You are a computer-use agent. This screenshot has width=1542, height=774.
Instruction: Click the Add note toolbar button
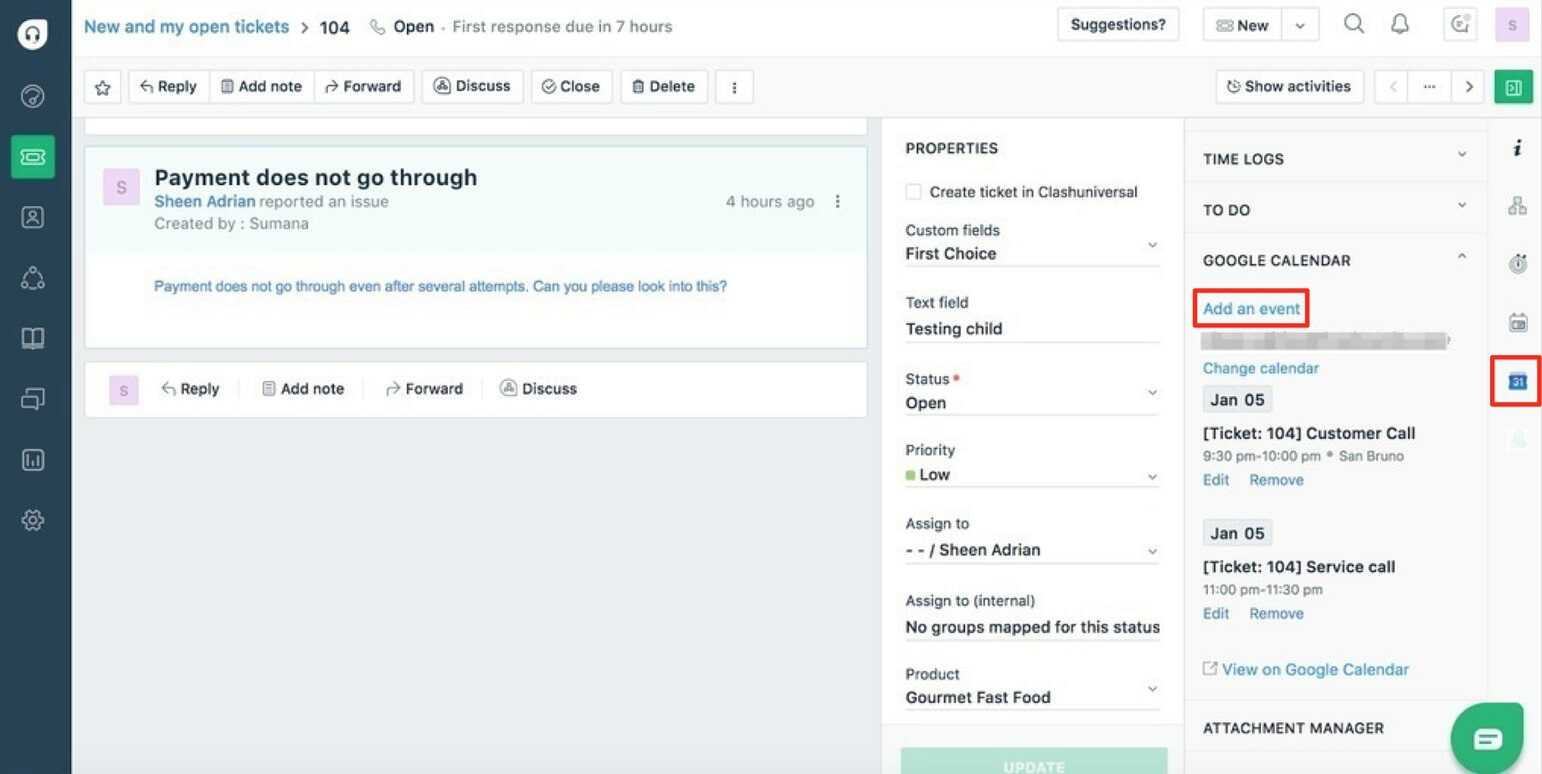click(261, 87)
